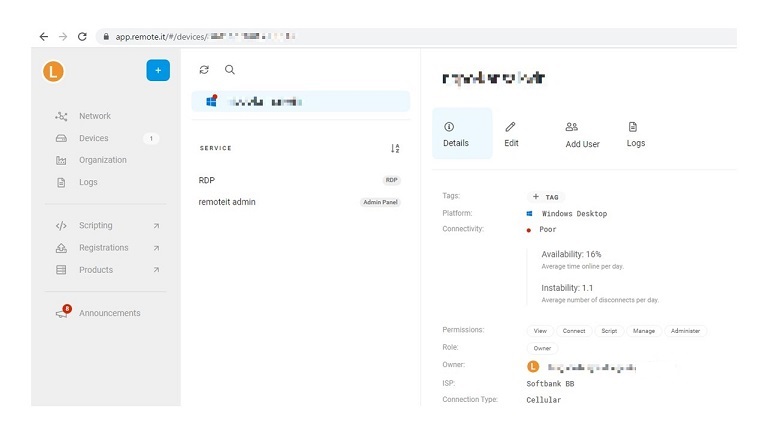768x432 pixels.
Task: Open the Registrations link
Action: (x=104, y=248)
